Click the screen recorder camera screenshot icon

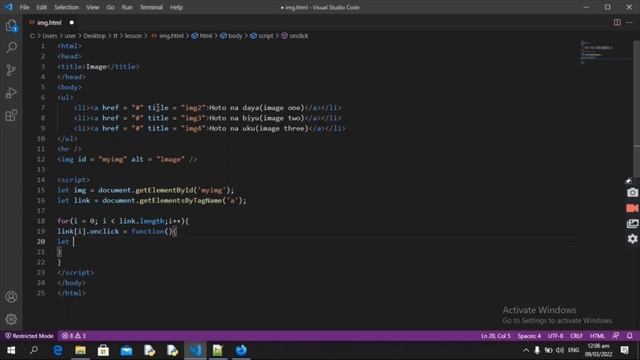pos(632,193)
